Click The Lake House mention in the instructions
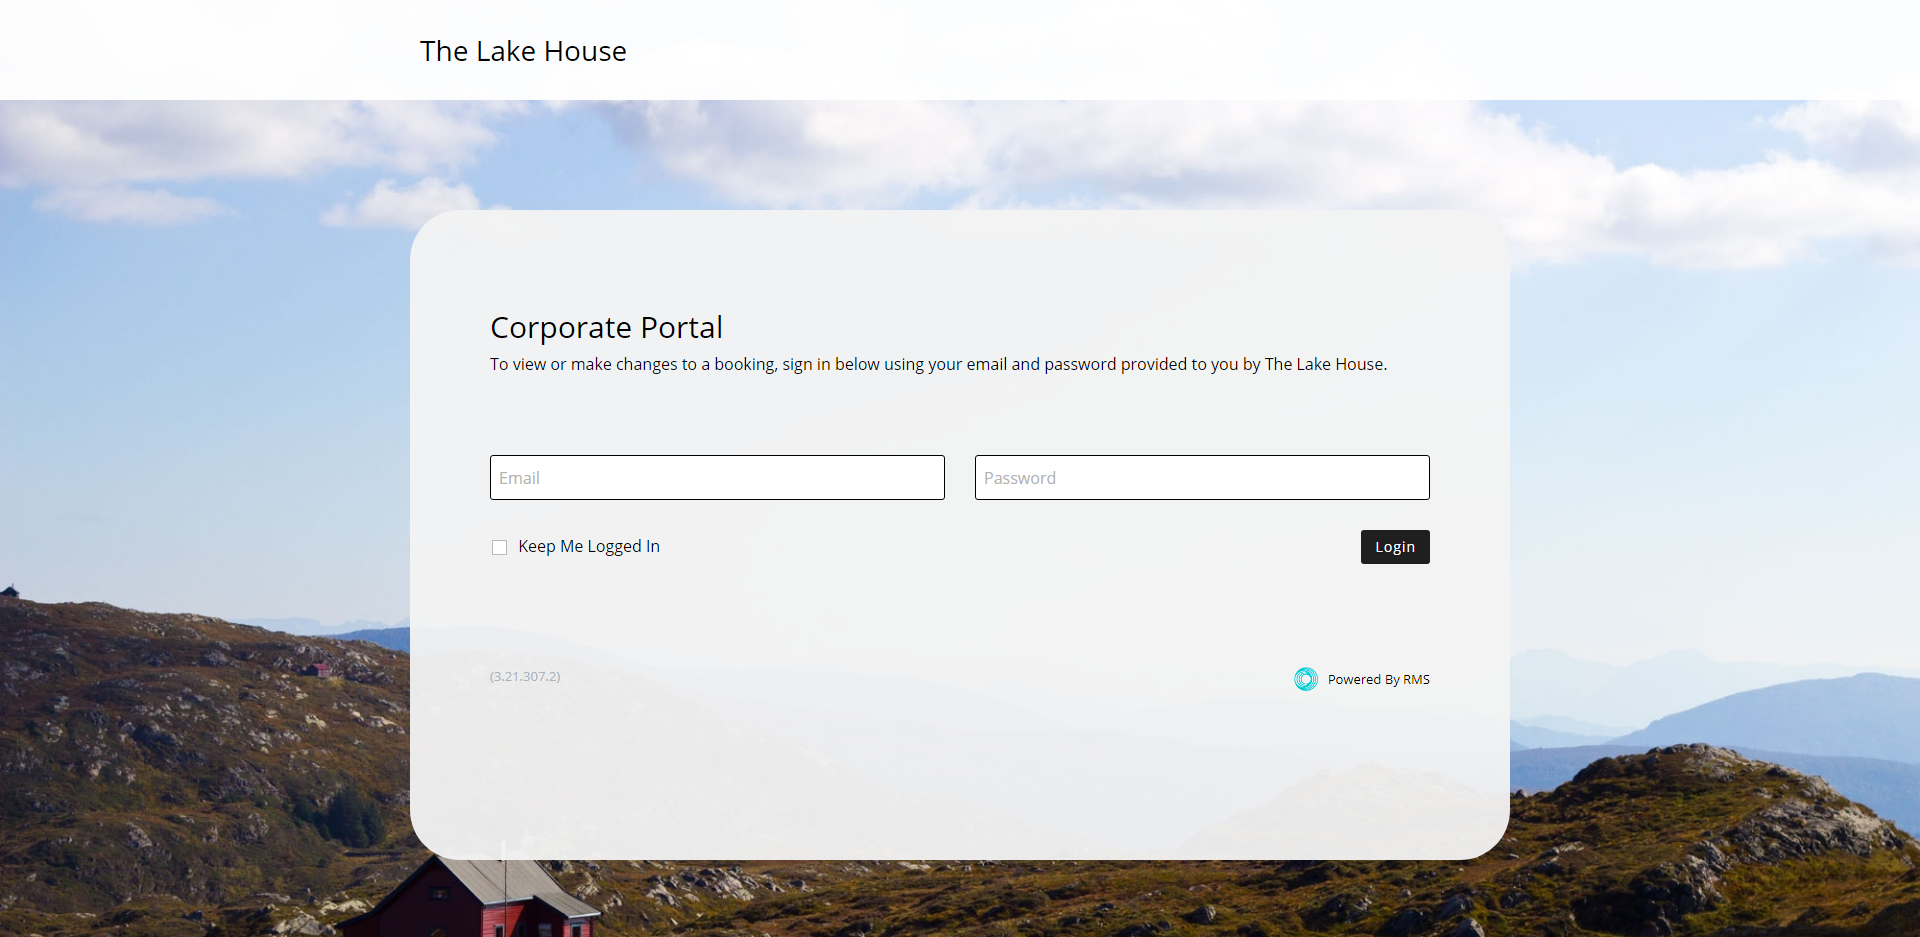This screenshot has height=937, width=1920. tap(1324, 364)
